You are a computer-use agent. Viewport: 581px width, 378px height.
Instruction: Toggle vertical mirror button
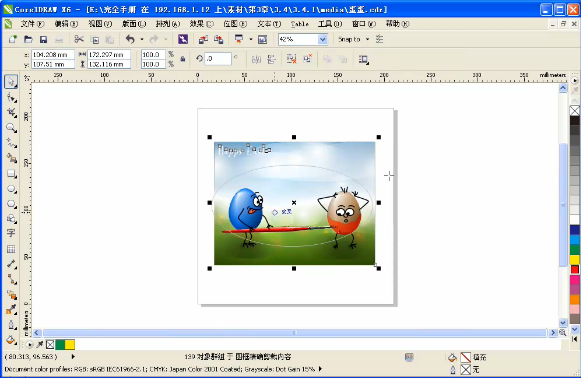(272, 59)
